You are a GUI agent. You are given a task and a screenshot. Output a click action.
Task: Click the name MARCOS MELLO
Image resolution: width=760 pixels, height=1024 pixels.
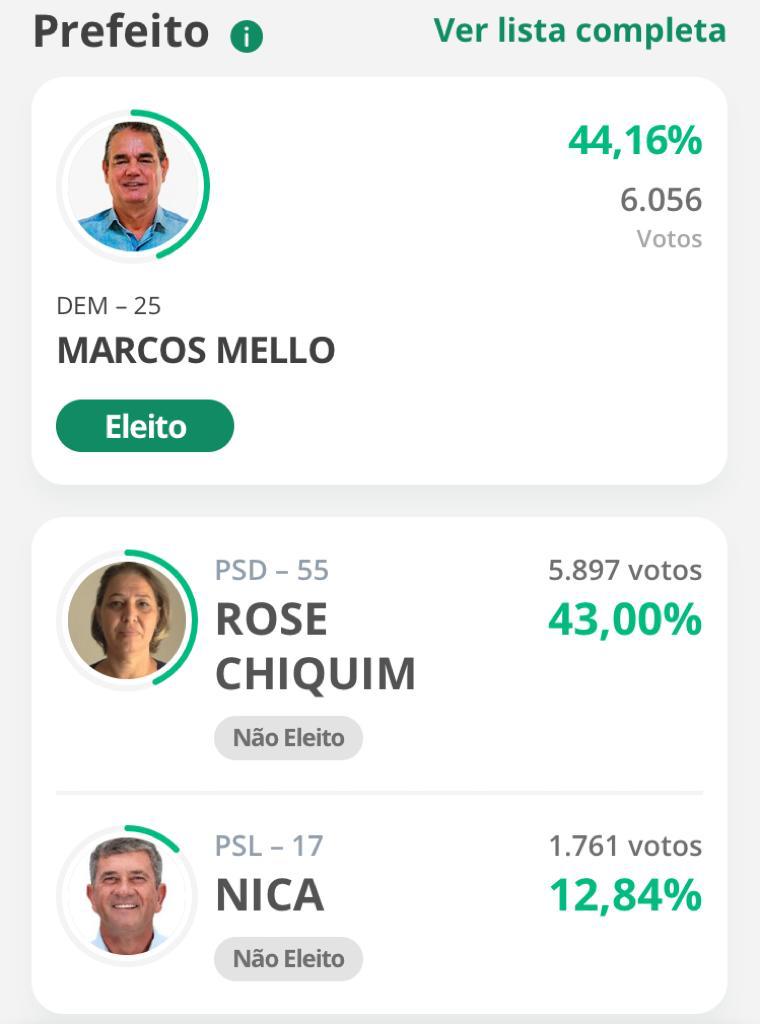196,350
